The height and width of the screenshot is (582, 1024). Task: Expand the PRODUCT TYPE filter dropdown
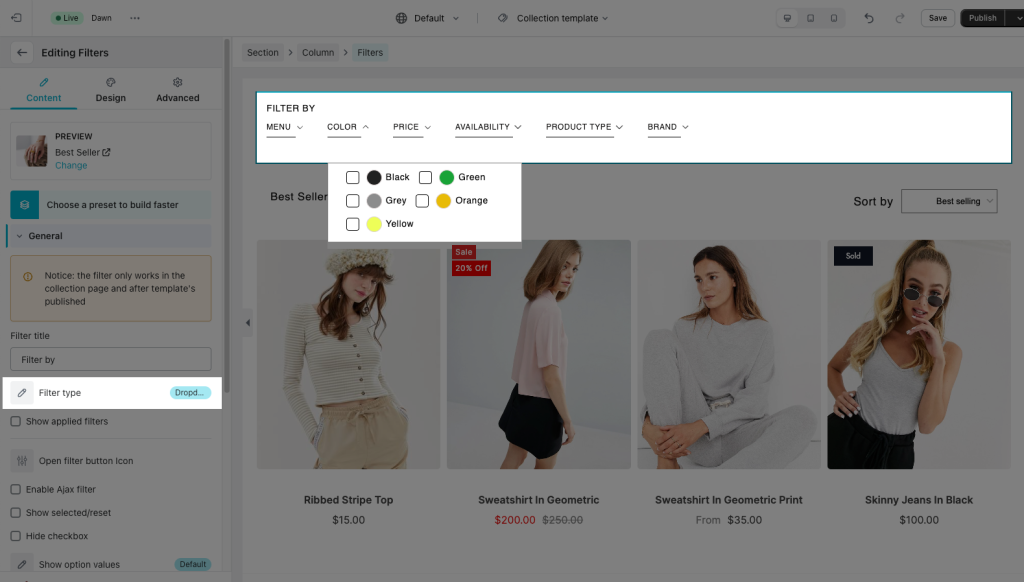point(584,127)
